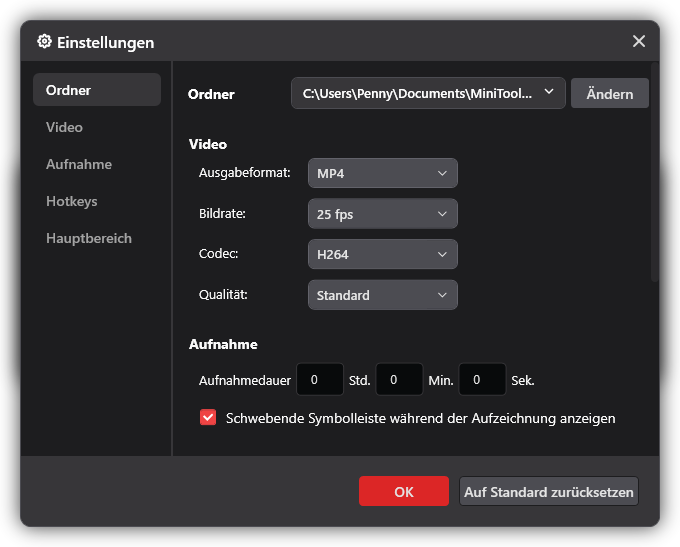Click the Sek. seconds input field
Image resolution: width=680 pixels, height=547 pixels.
pyautogui.click(x=482, y=380)
